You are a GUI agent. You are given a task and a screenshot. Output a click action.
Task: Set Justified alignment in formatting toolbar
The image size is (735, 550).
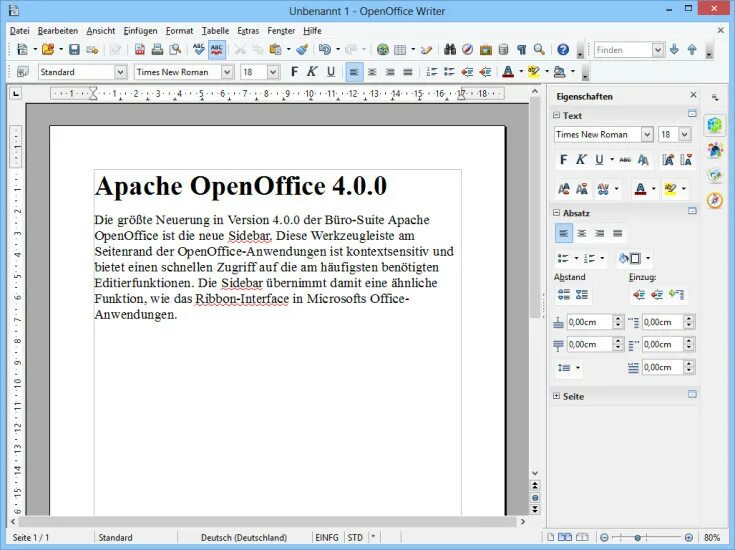point(408,72)
